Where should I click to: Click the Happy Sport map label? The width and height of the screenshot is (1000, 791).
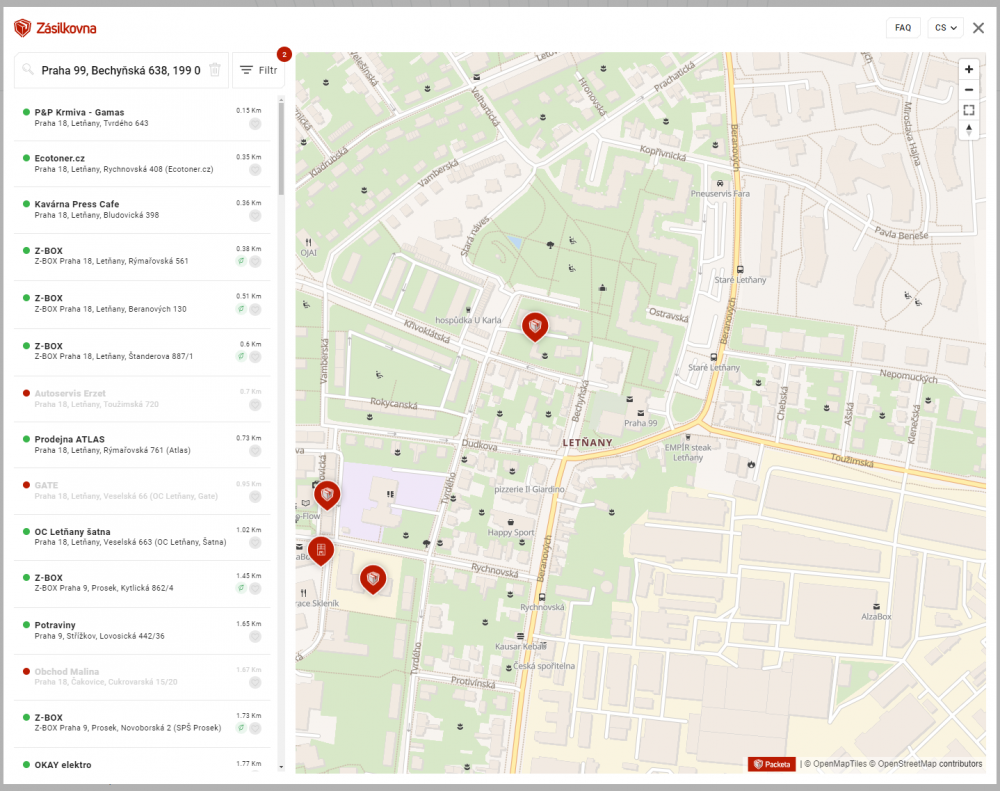click(511, 533)
